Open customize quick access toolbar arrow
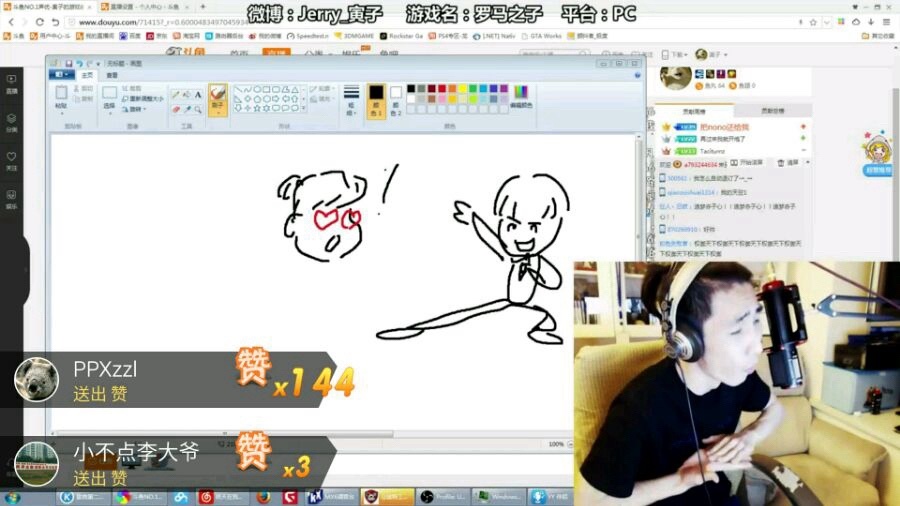 click(x=98, y=63)
